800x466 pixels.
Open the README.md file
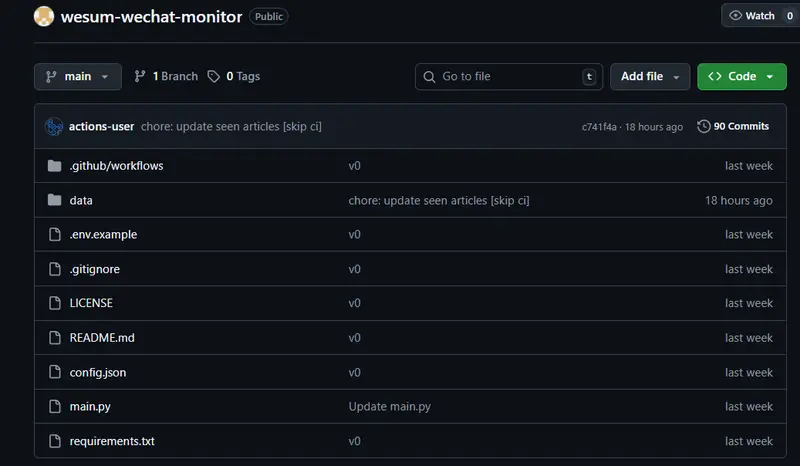click(102, 338)
